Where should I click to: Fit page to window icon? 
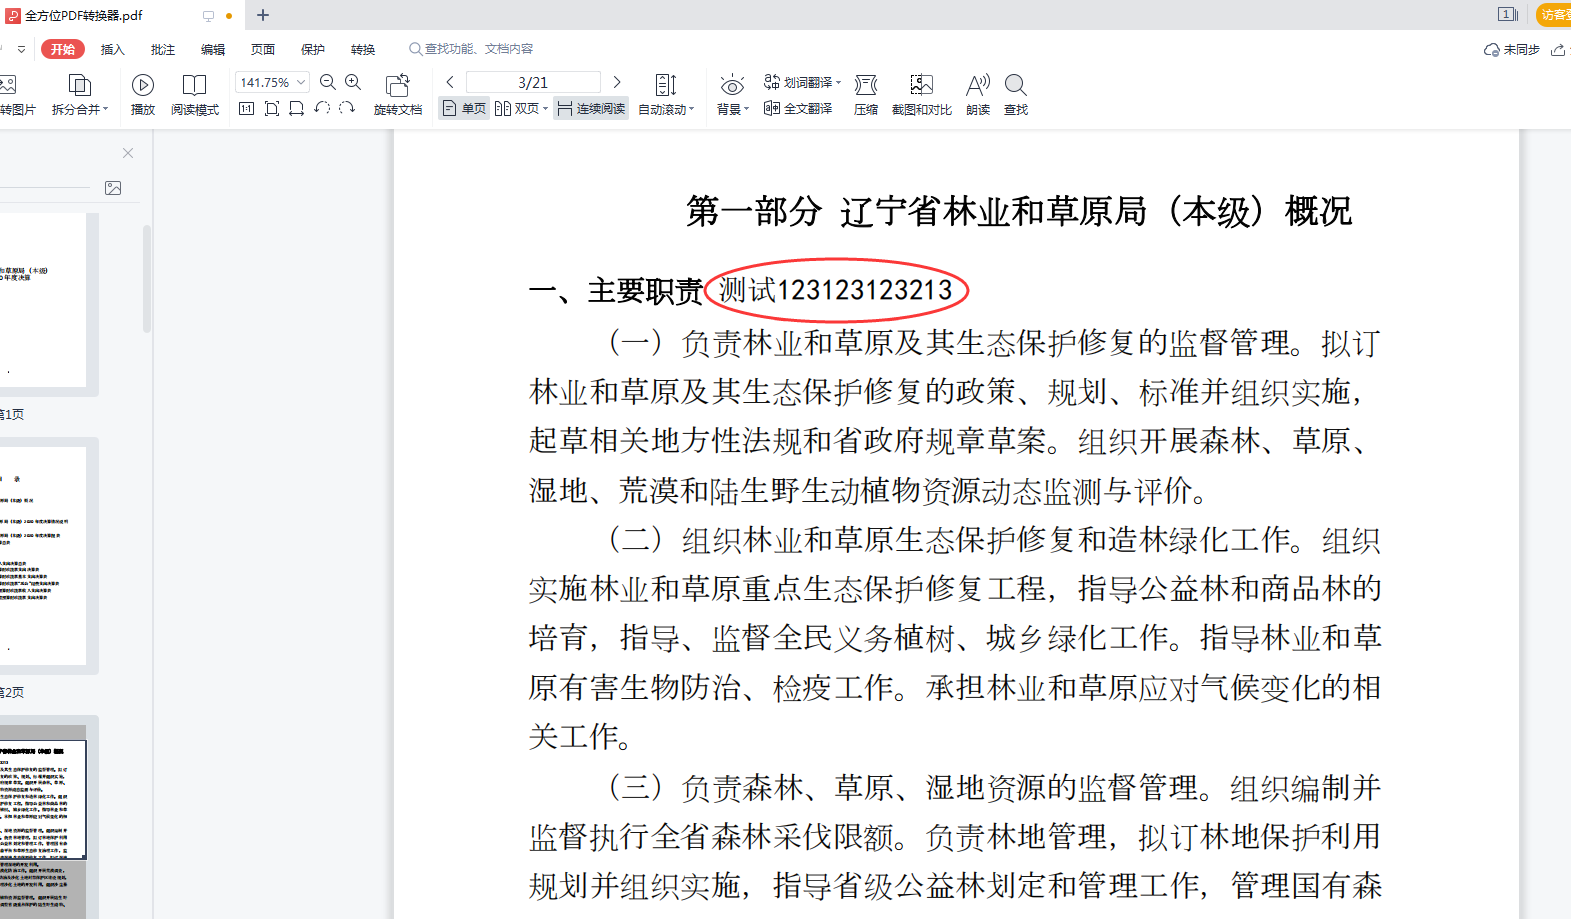pos(272,108)
